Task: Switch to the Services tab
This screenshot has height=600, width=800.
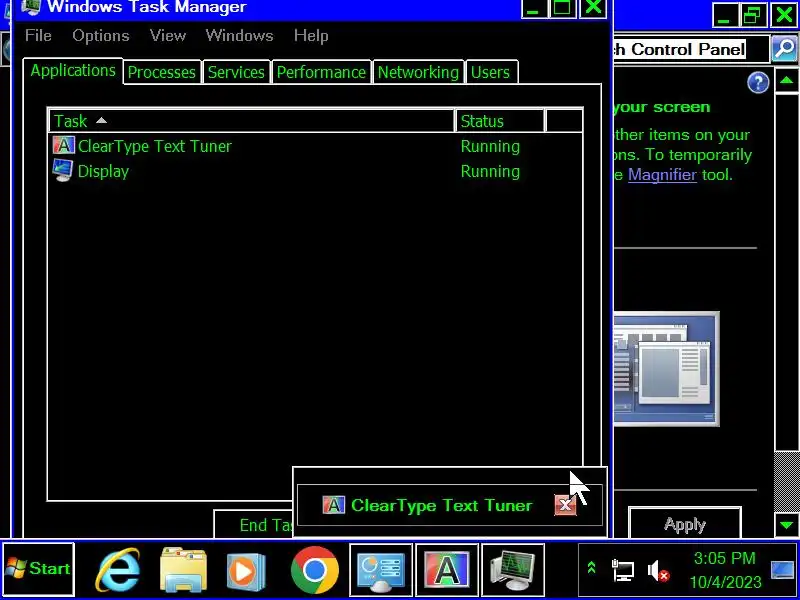Action: [x=236, y=72]
